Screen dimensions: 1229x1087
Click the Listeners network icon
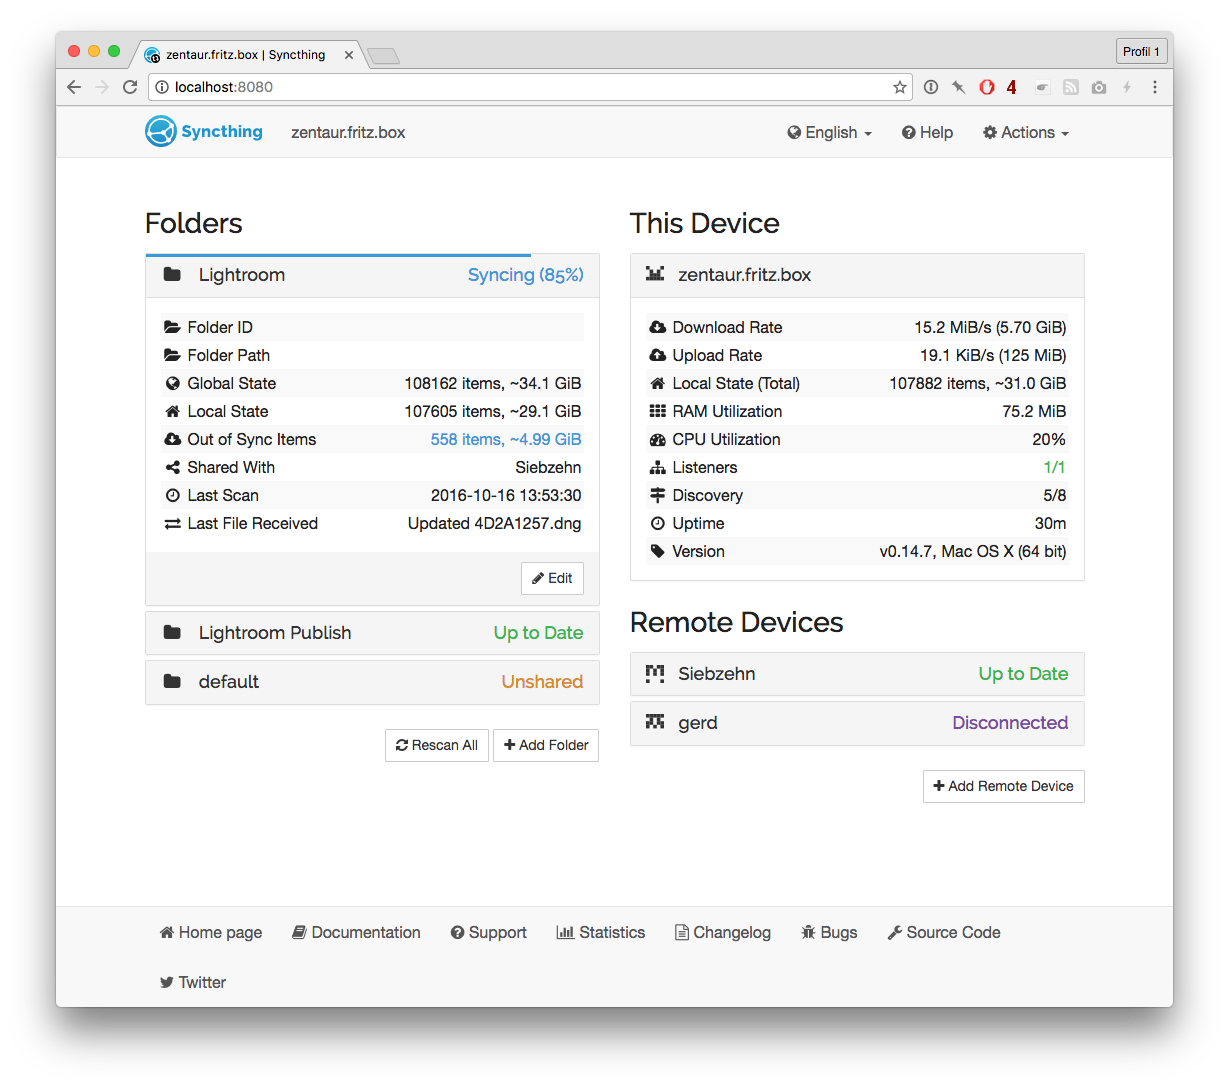657,467
